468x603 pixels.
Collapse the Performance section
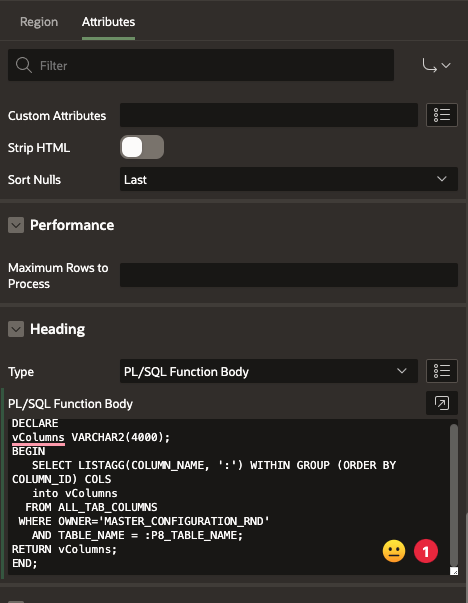[16, 225]
